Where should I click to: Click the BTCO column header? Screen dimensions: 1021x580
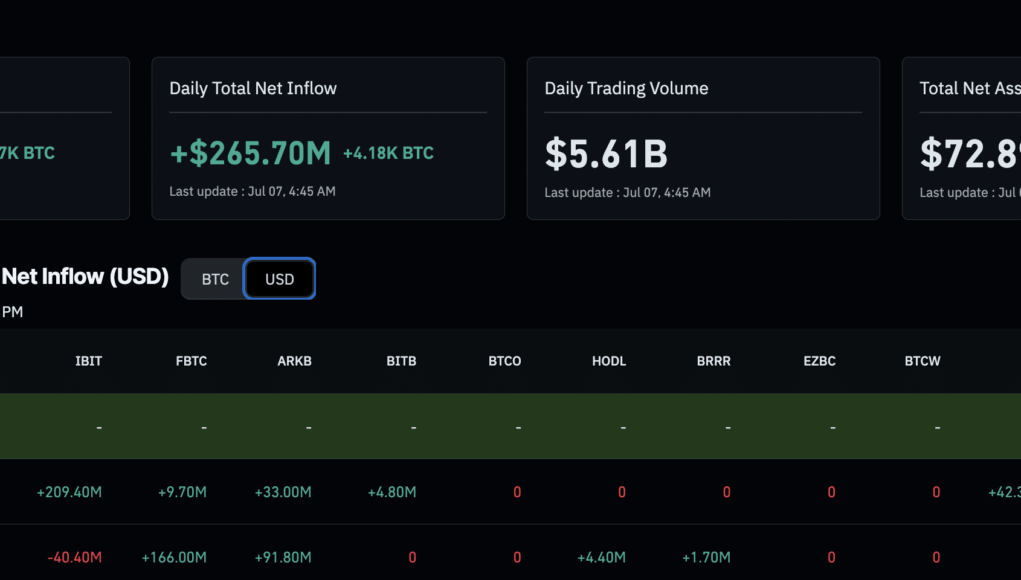coord(505,361)
